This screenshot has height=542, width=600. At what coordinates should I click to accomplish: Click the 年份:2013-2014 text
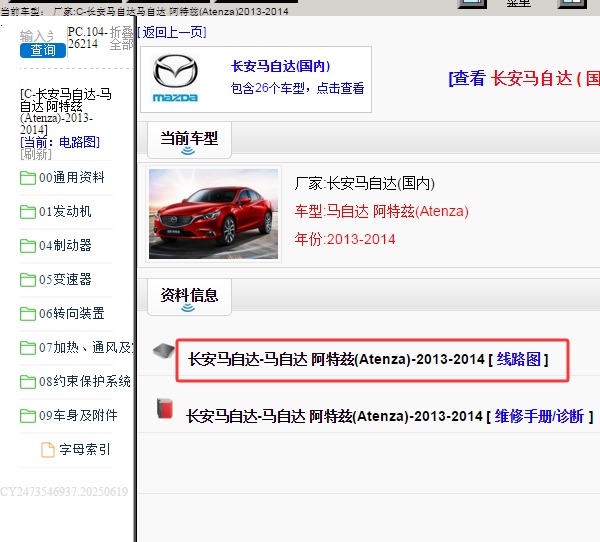[x=345, y=240]
